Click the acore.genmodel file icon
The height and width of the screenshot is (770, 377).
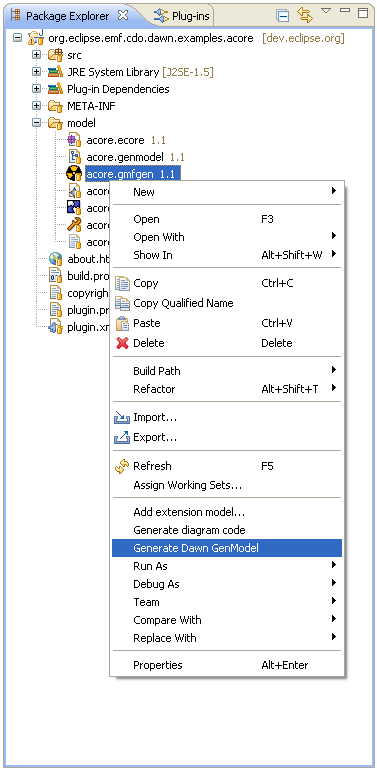(75, 157)
